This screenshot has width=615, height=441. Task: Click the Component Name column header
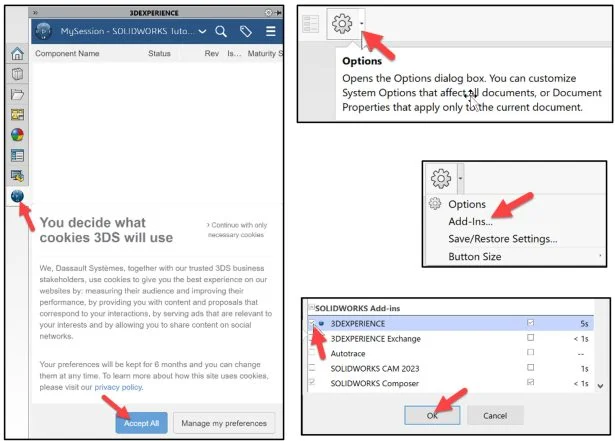coord(67,53)
